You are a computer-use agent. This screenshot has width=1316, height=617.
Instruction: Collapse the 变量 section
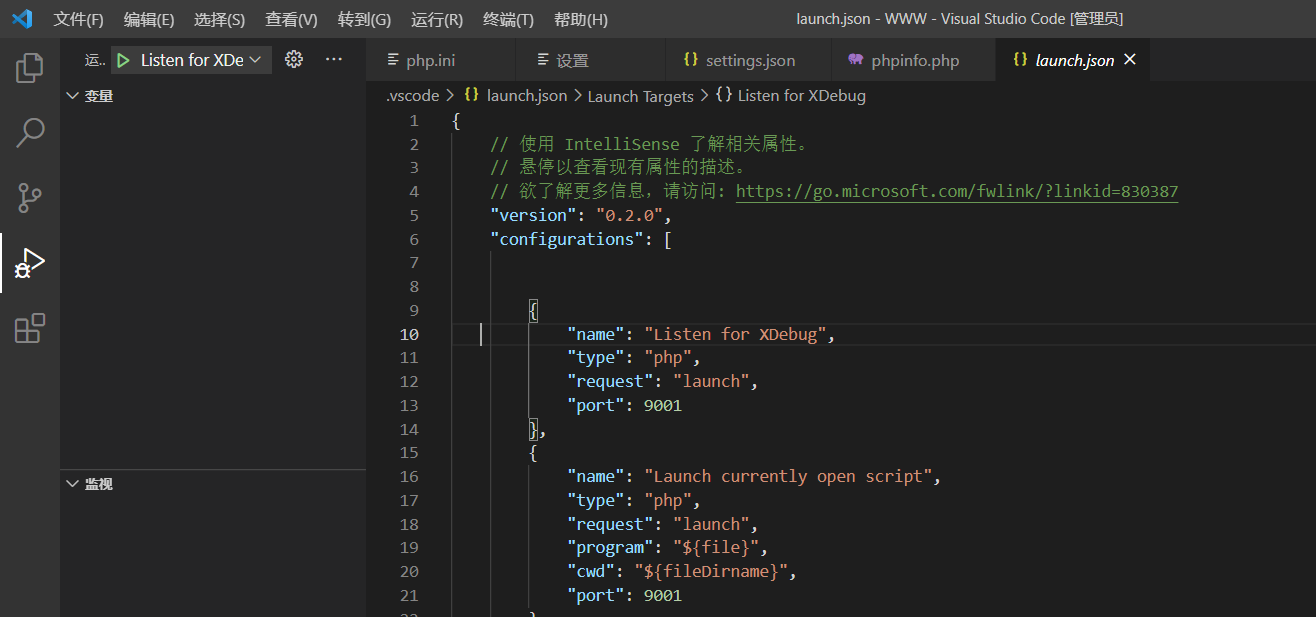89,96
